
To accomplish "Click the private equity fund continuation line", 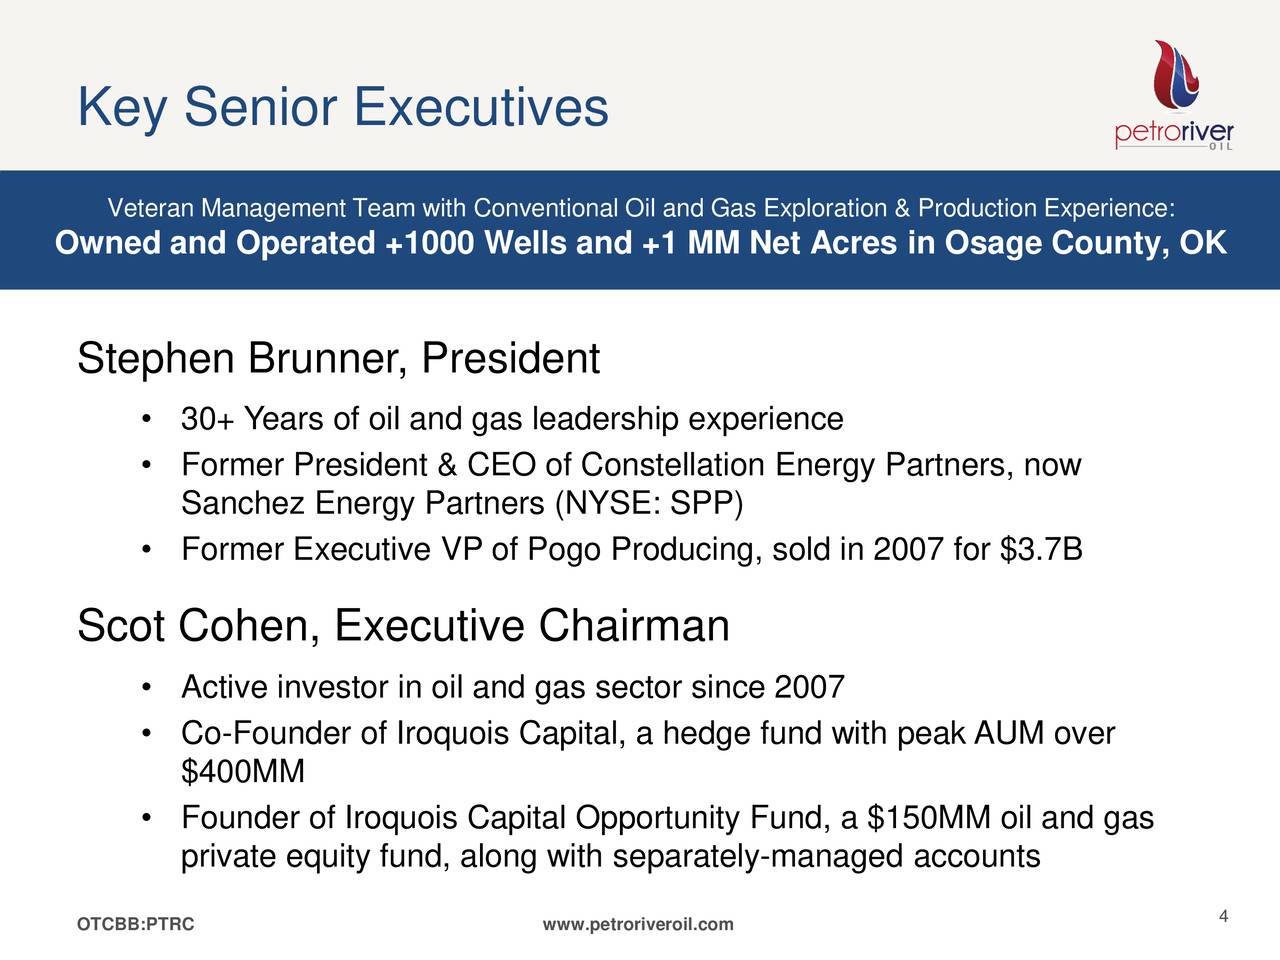I will [x=610, y=857].
